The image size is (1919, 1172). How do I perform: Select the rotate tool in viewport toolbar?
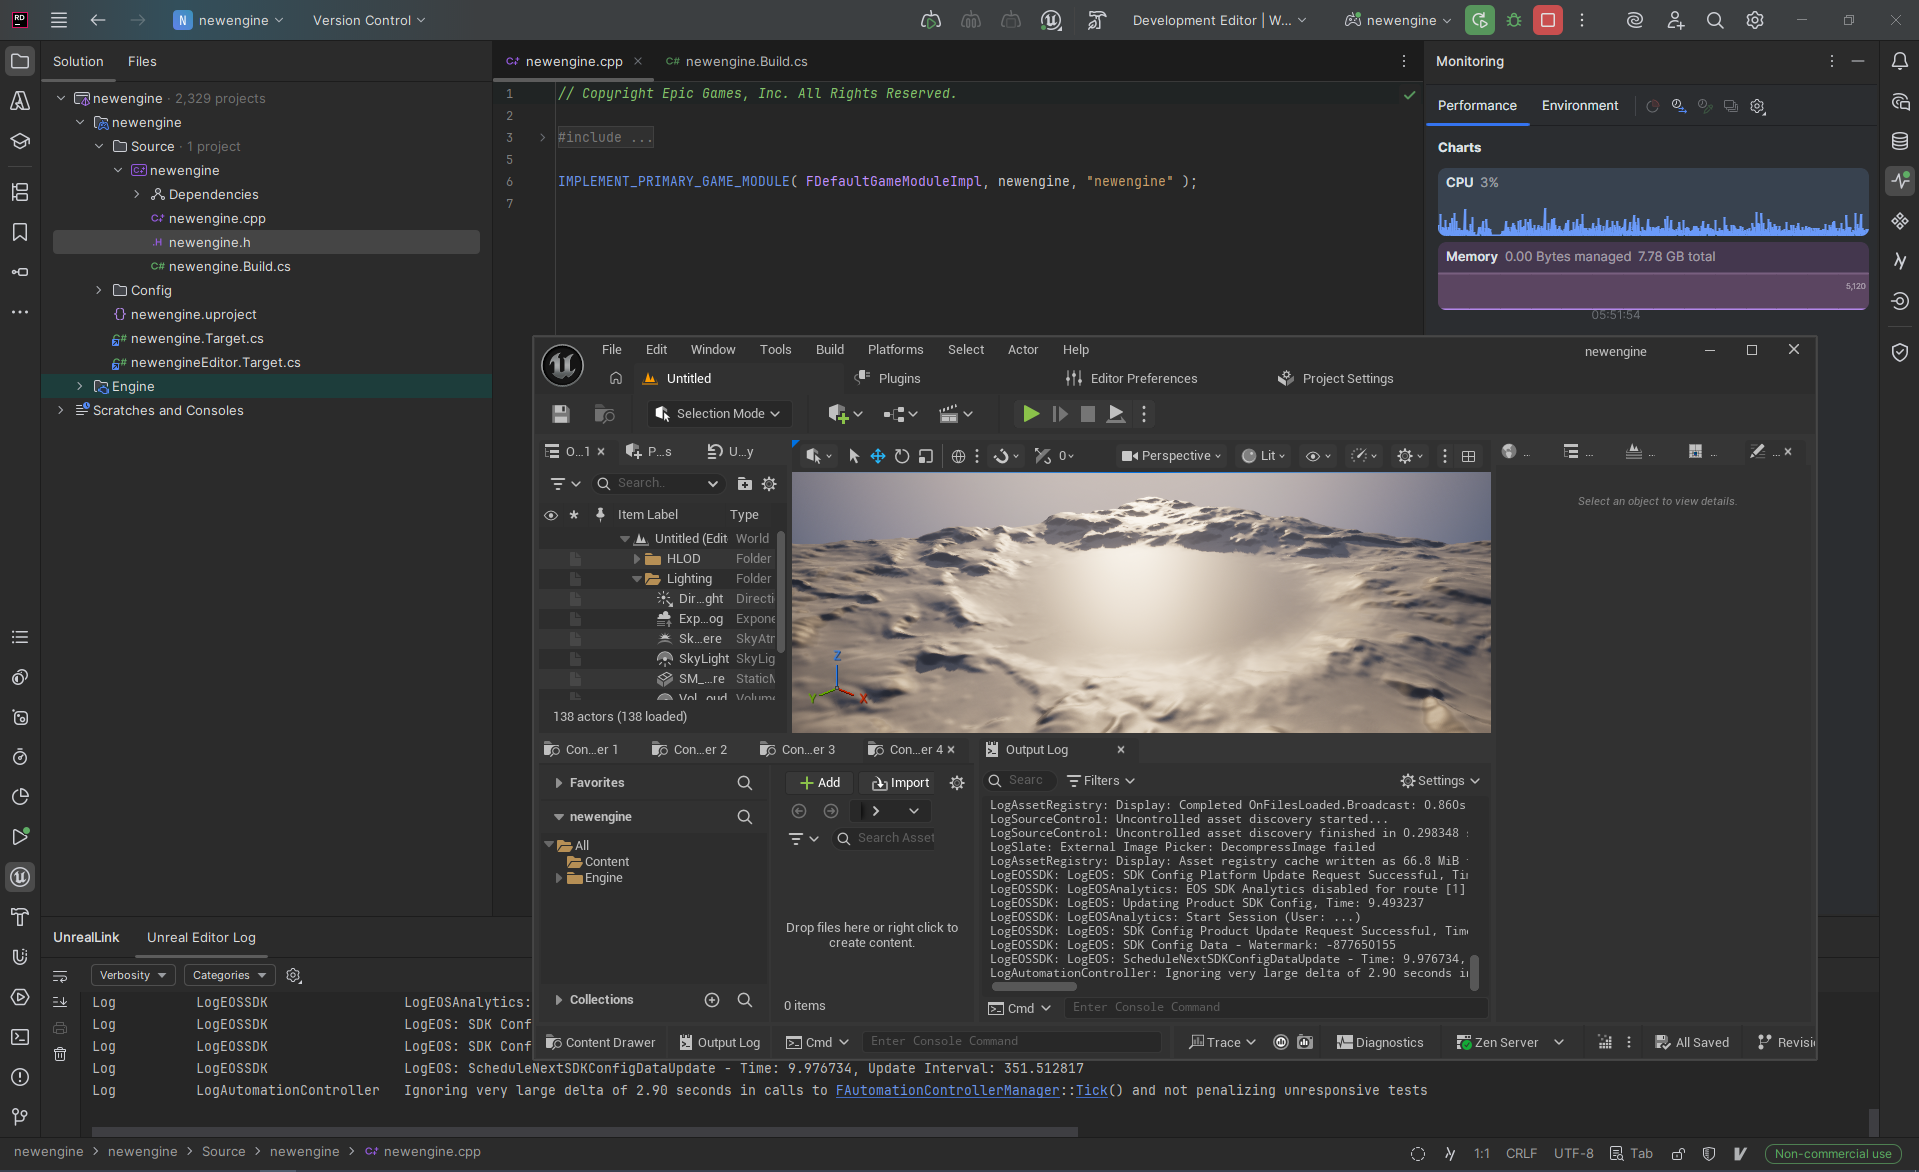pos(902,456)
